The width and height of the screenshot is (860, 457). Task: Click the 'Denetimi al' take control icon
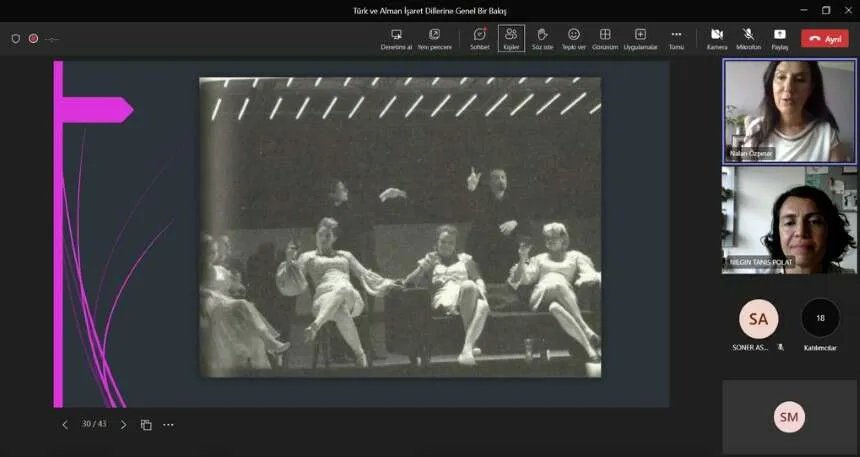(x=396, y=35)
